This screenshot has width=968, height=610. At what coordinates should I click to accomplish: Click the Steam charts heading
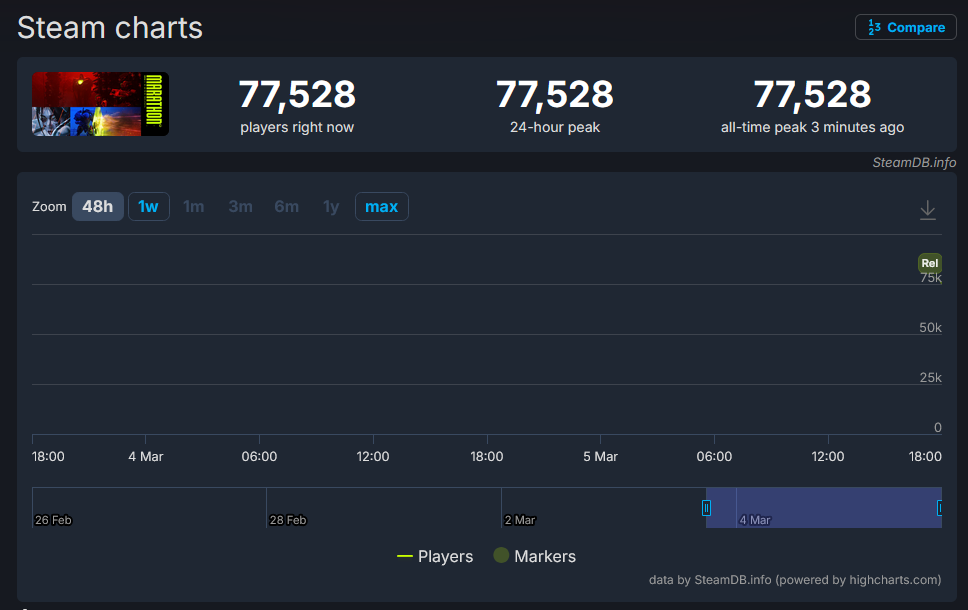tap(110, 28)
